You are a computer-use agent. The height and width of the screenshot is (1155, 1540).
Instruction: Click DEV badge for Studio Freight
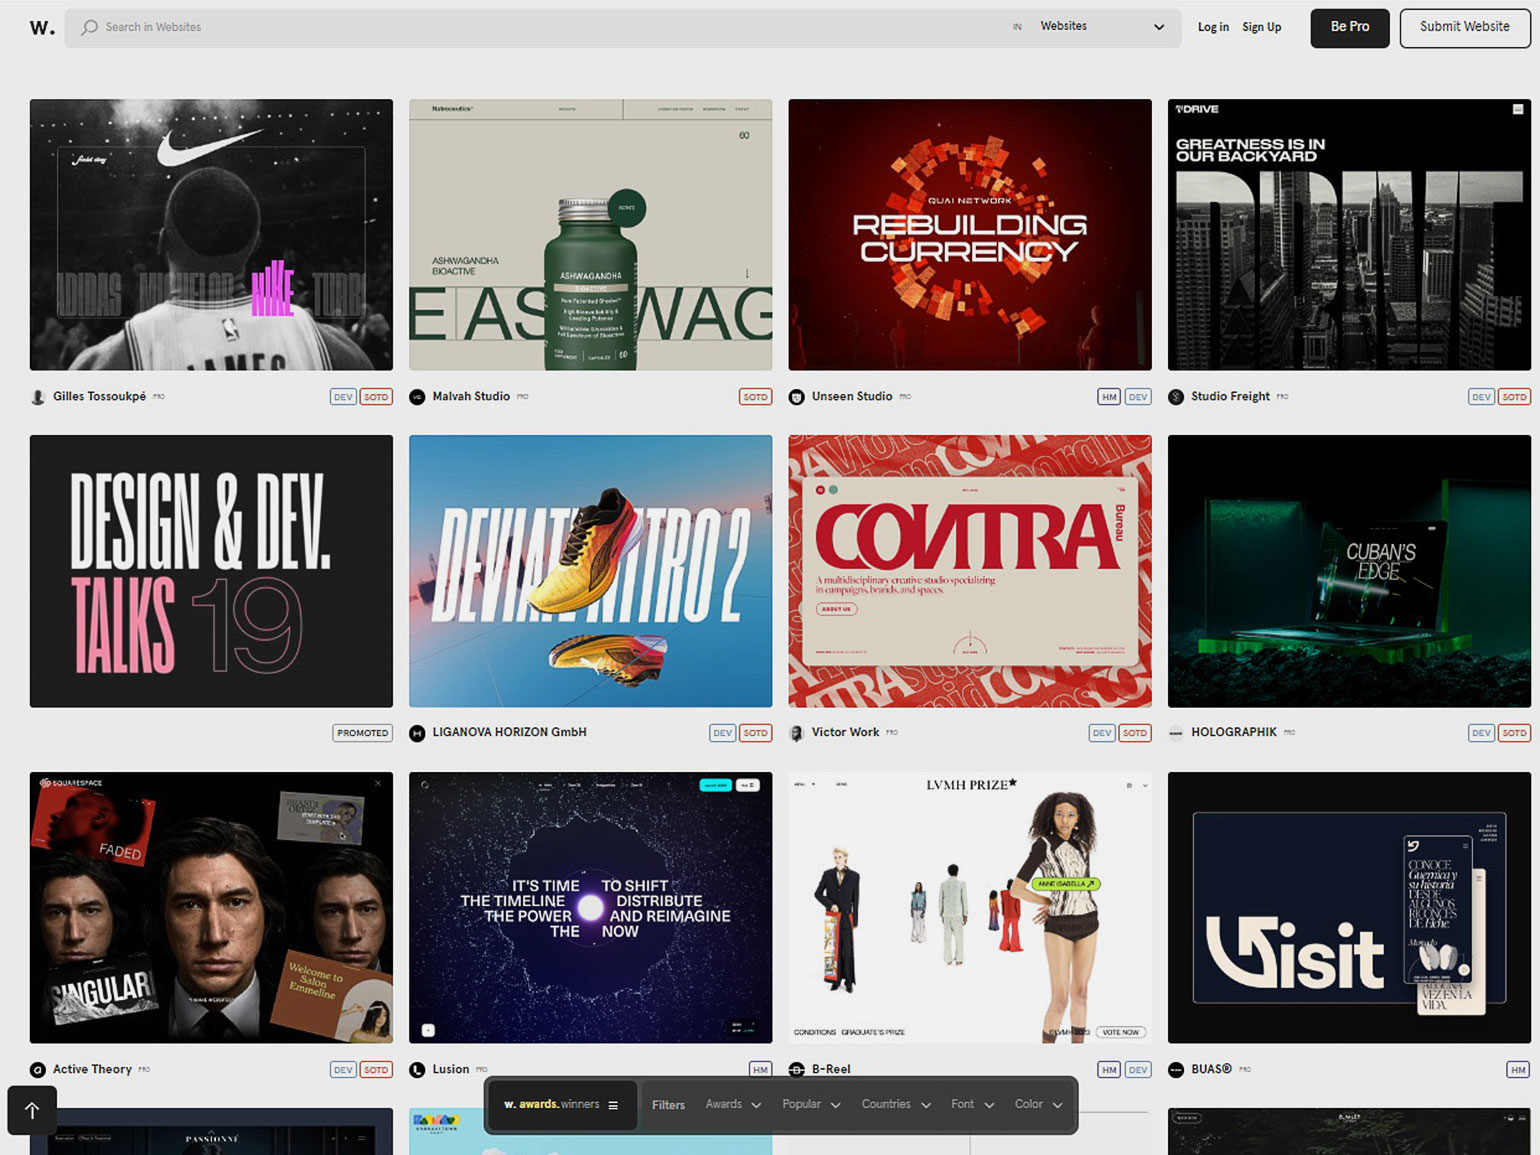[1481, 397]
